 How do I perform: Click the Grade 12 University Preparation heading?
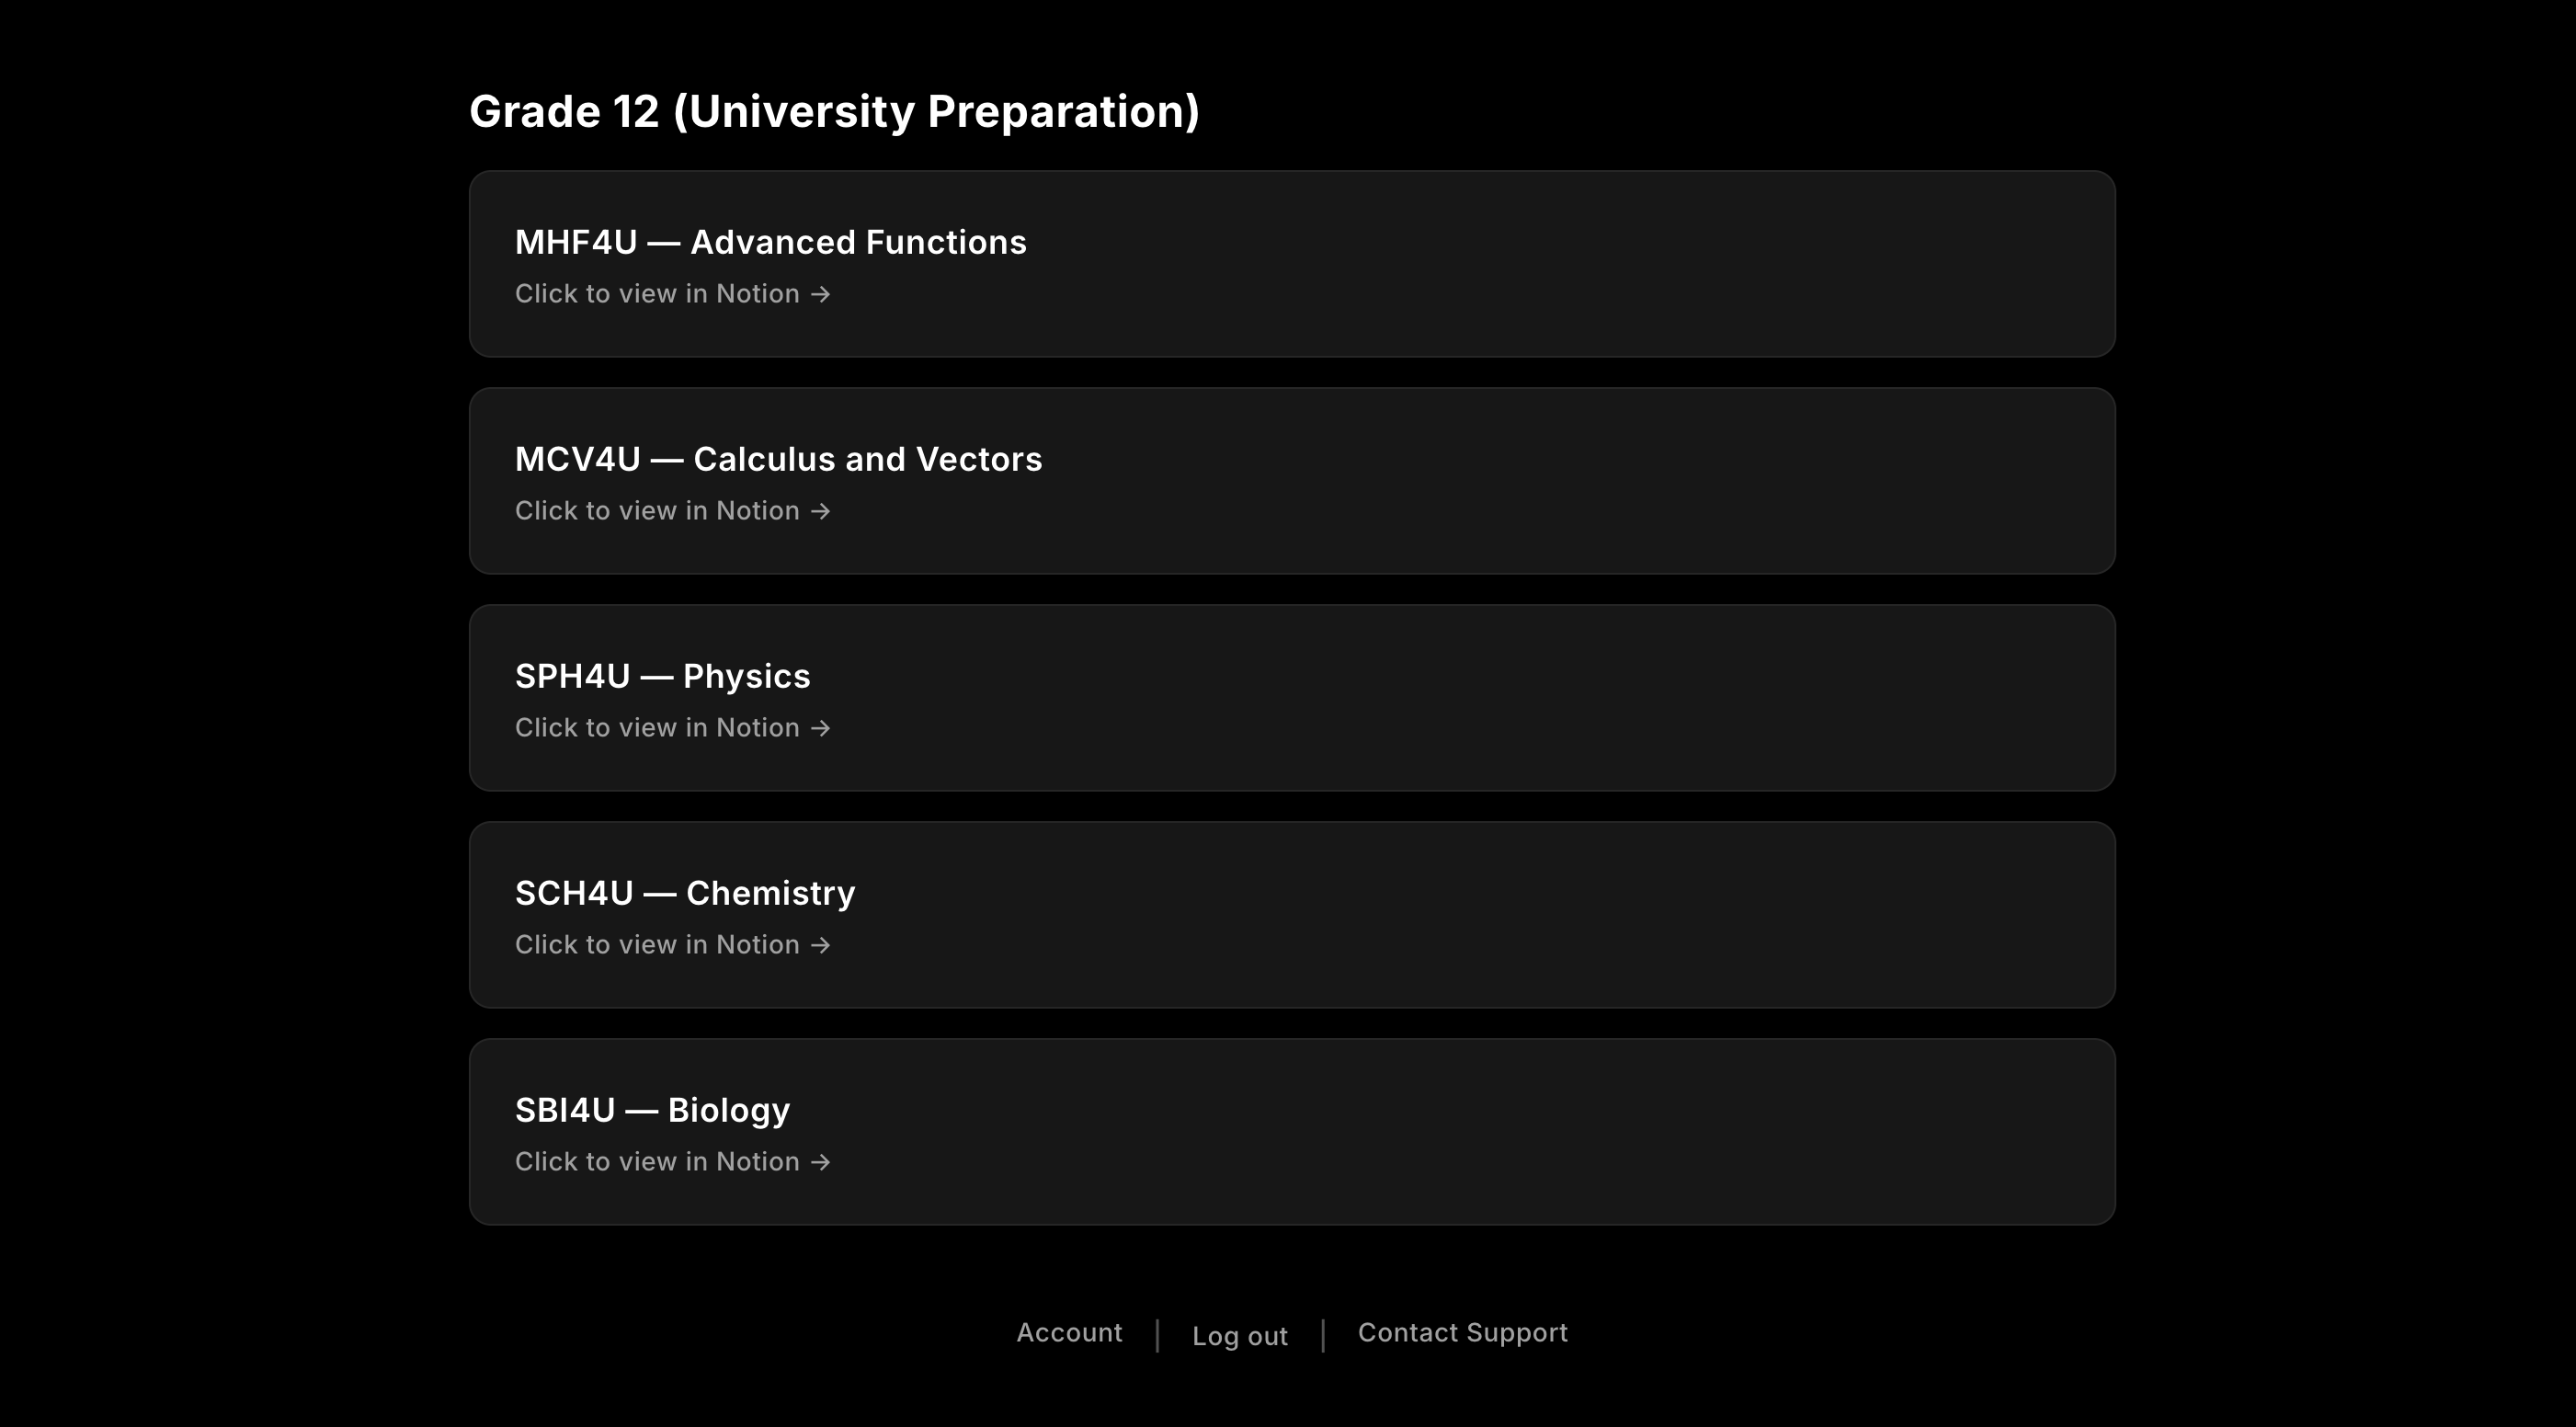pyautogui.click(x=835, y=110)
